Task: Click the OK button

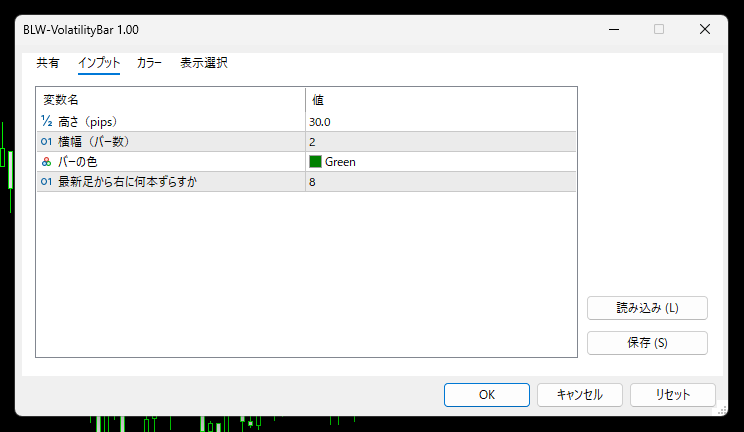Action: coord(487,395)
